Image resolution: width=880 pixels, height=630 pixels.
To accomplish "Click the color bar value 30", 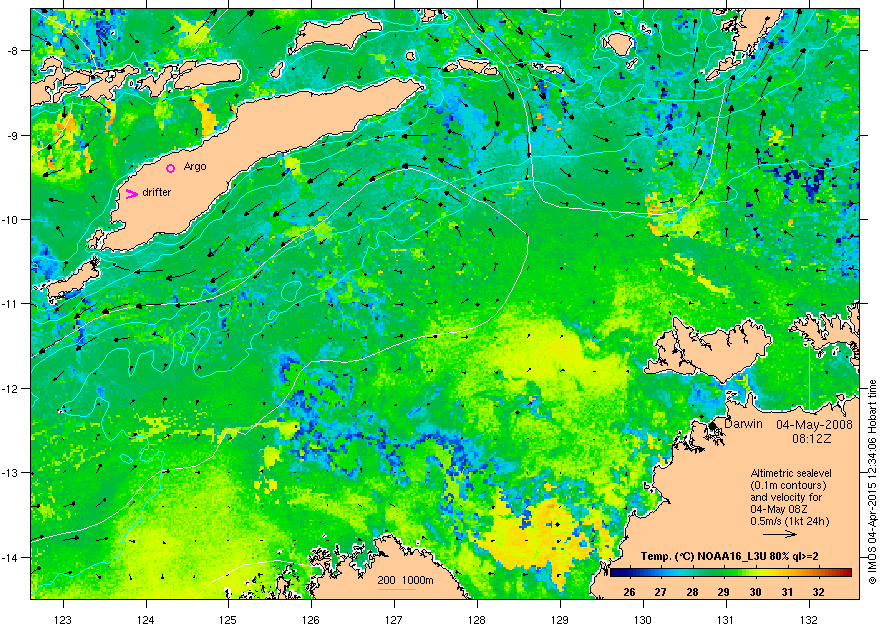I will tap(755, 592).
